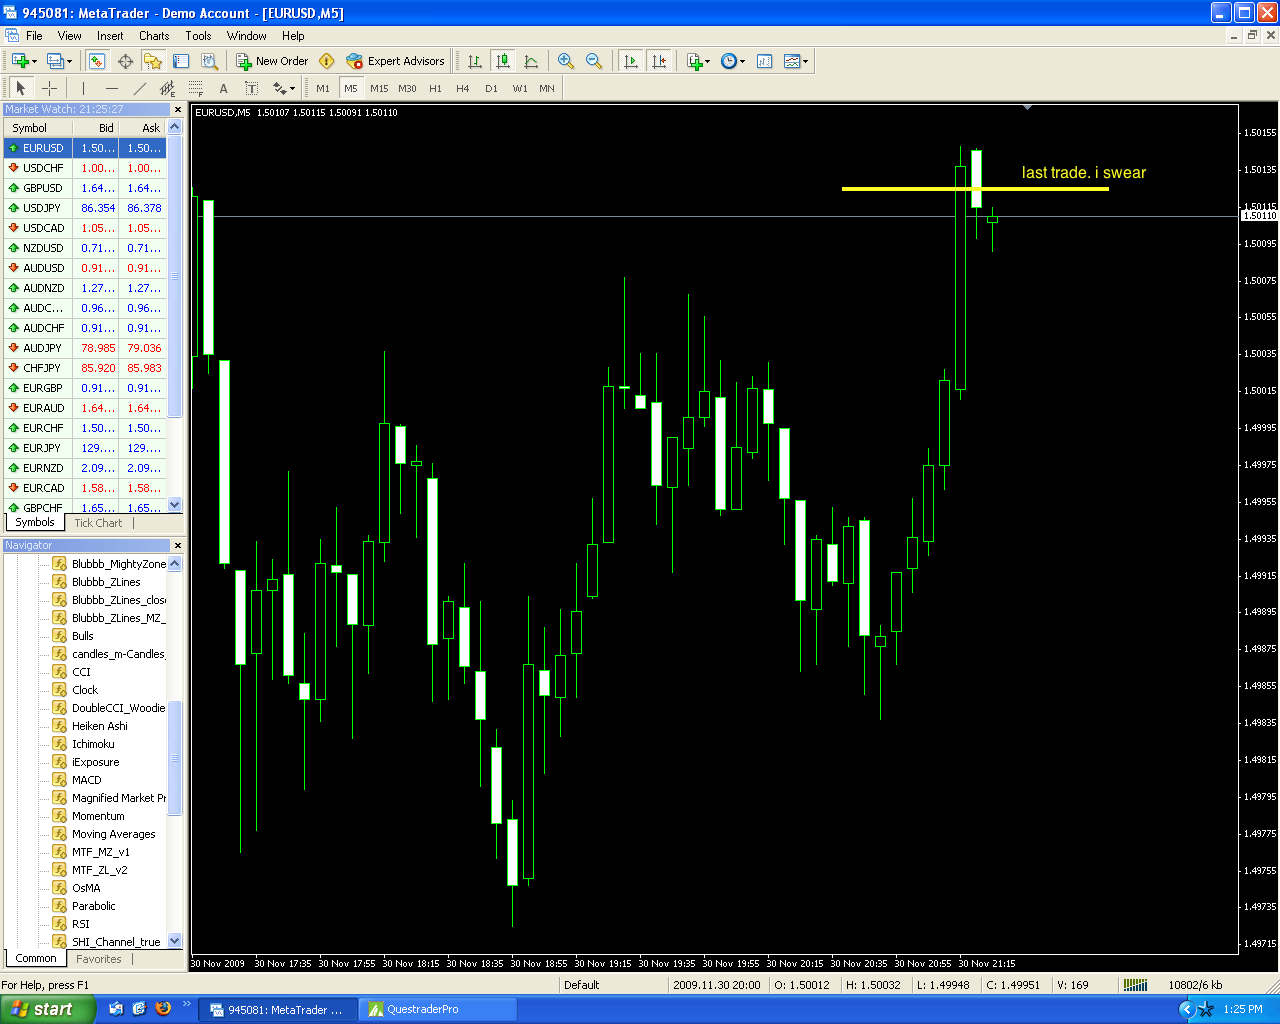Select the horizontal line tool

112,88
